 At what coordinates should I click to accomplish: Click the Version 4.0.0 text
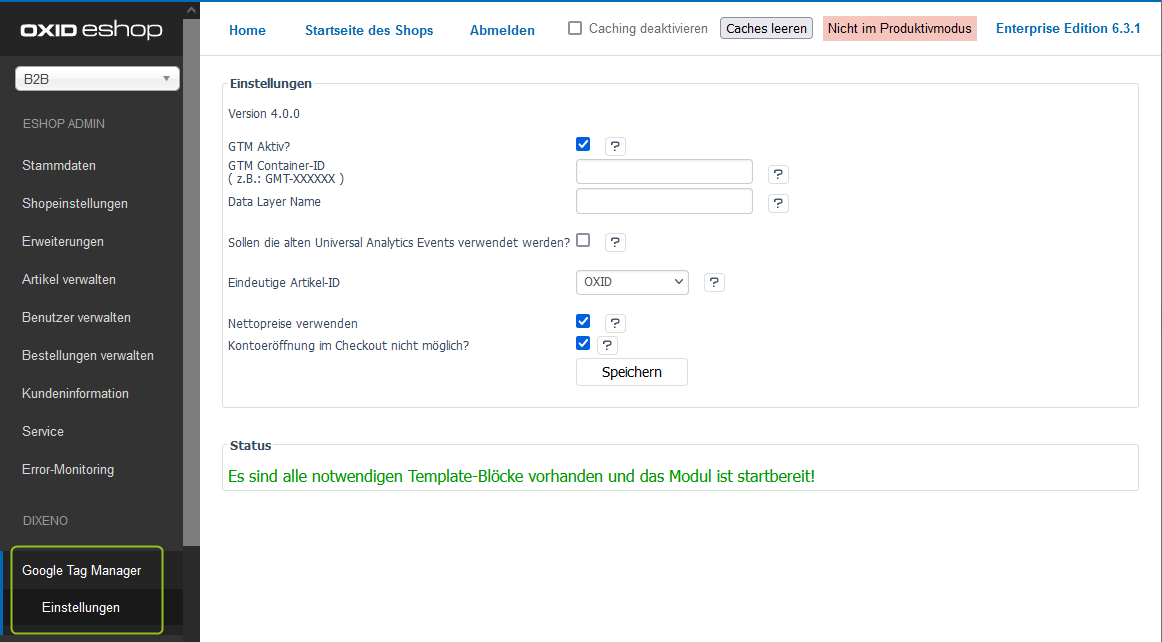(264, 113)
